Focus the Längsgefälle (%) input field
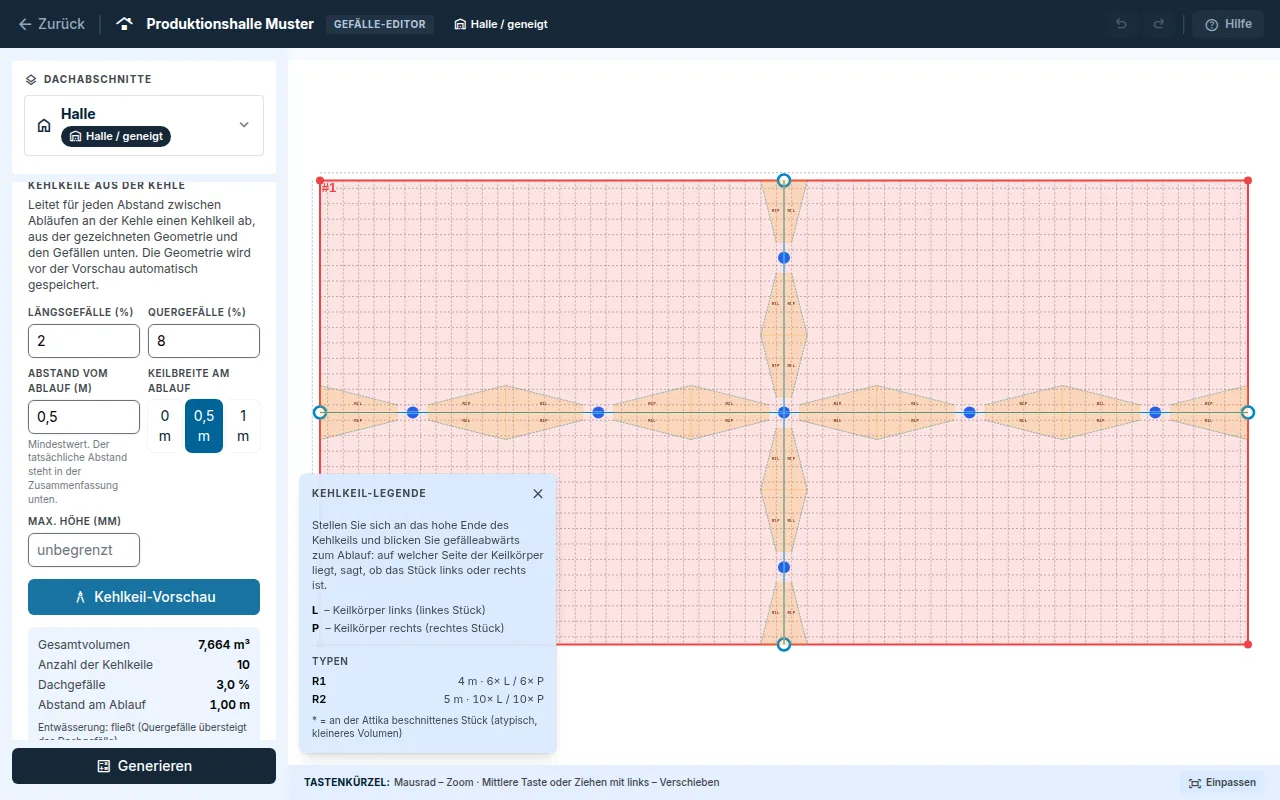 [84, 341]
